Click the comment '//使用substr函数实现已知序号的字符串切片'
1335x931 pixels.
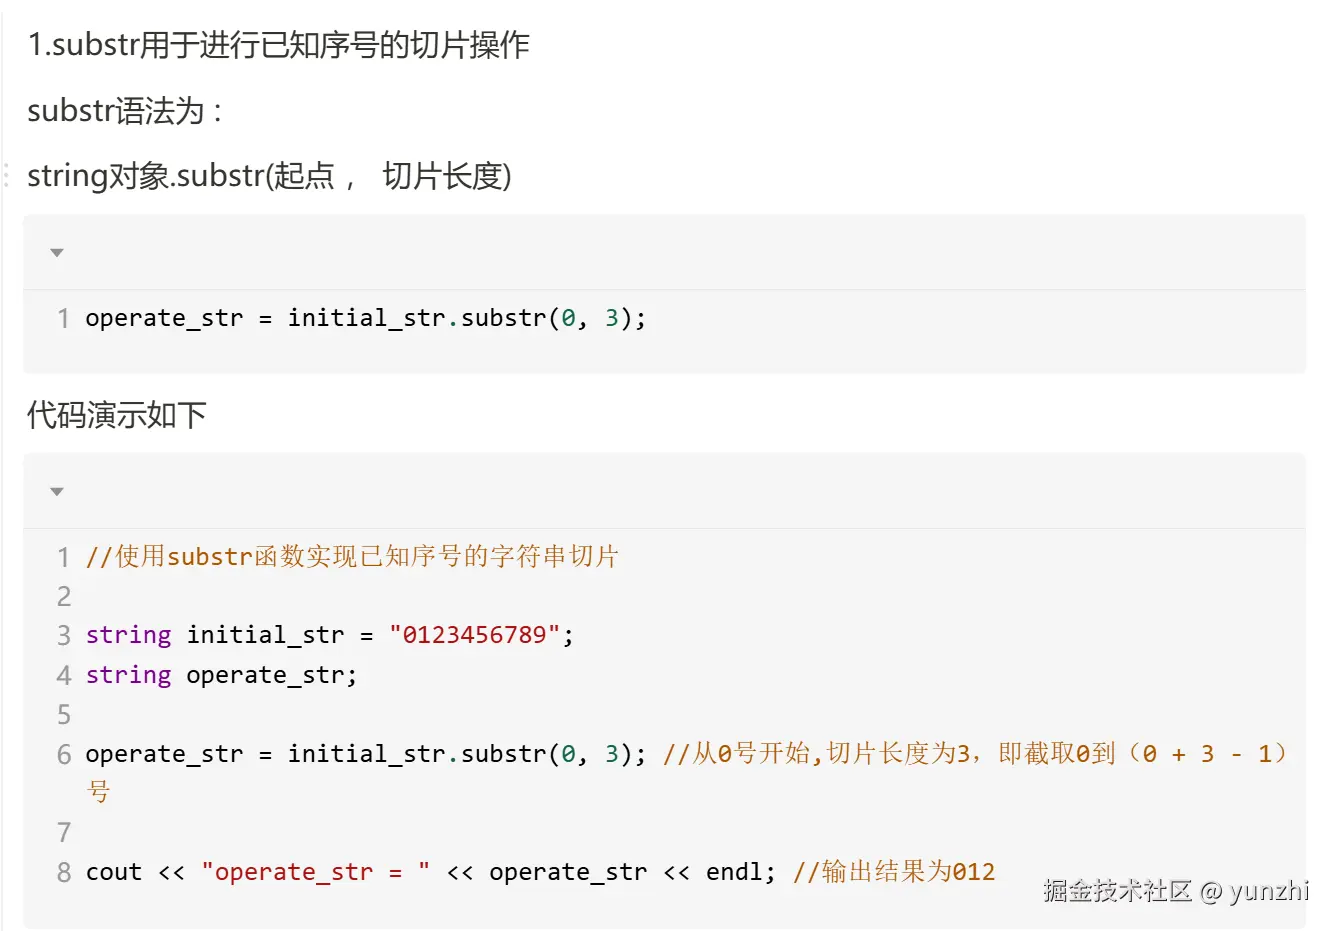(352, 556)
